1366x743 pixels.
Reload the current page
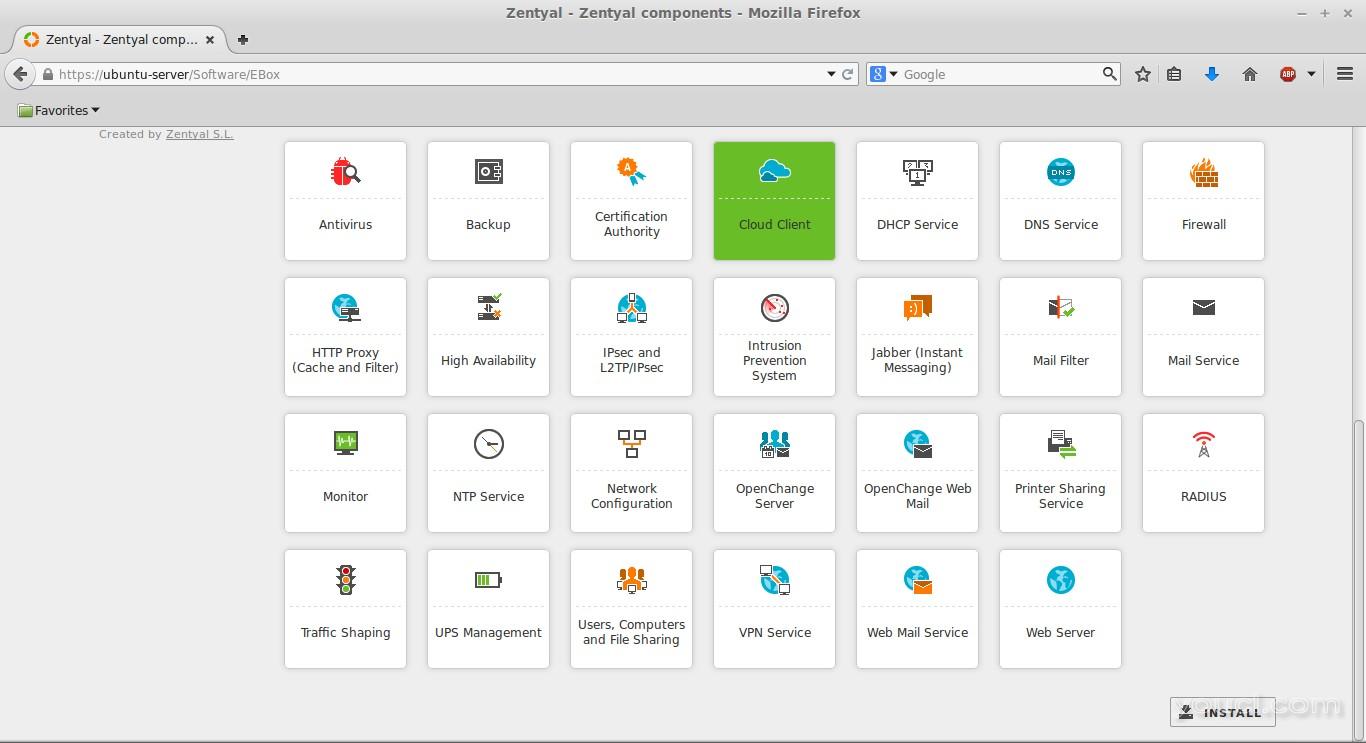point(848,74)
